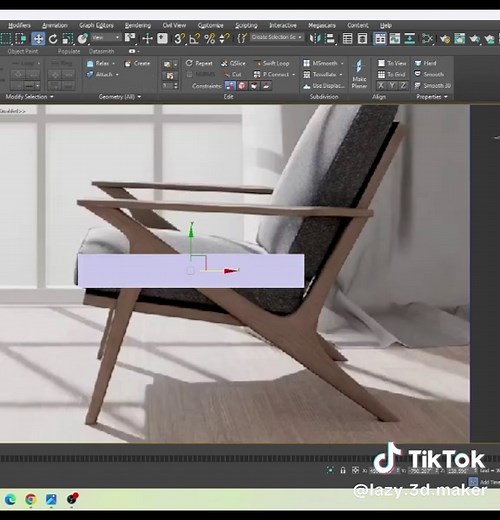Open the reference coordinate system View dropdown
Screen dimensions: 500x520
pos(106,37)
